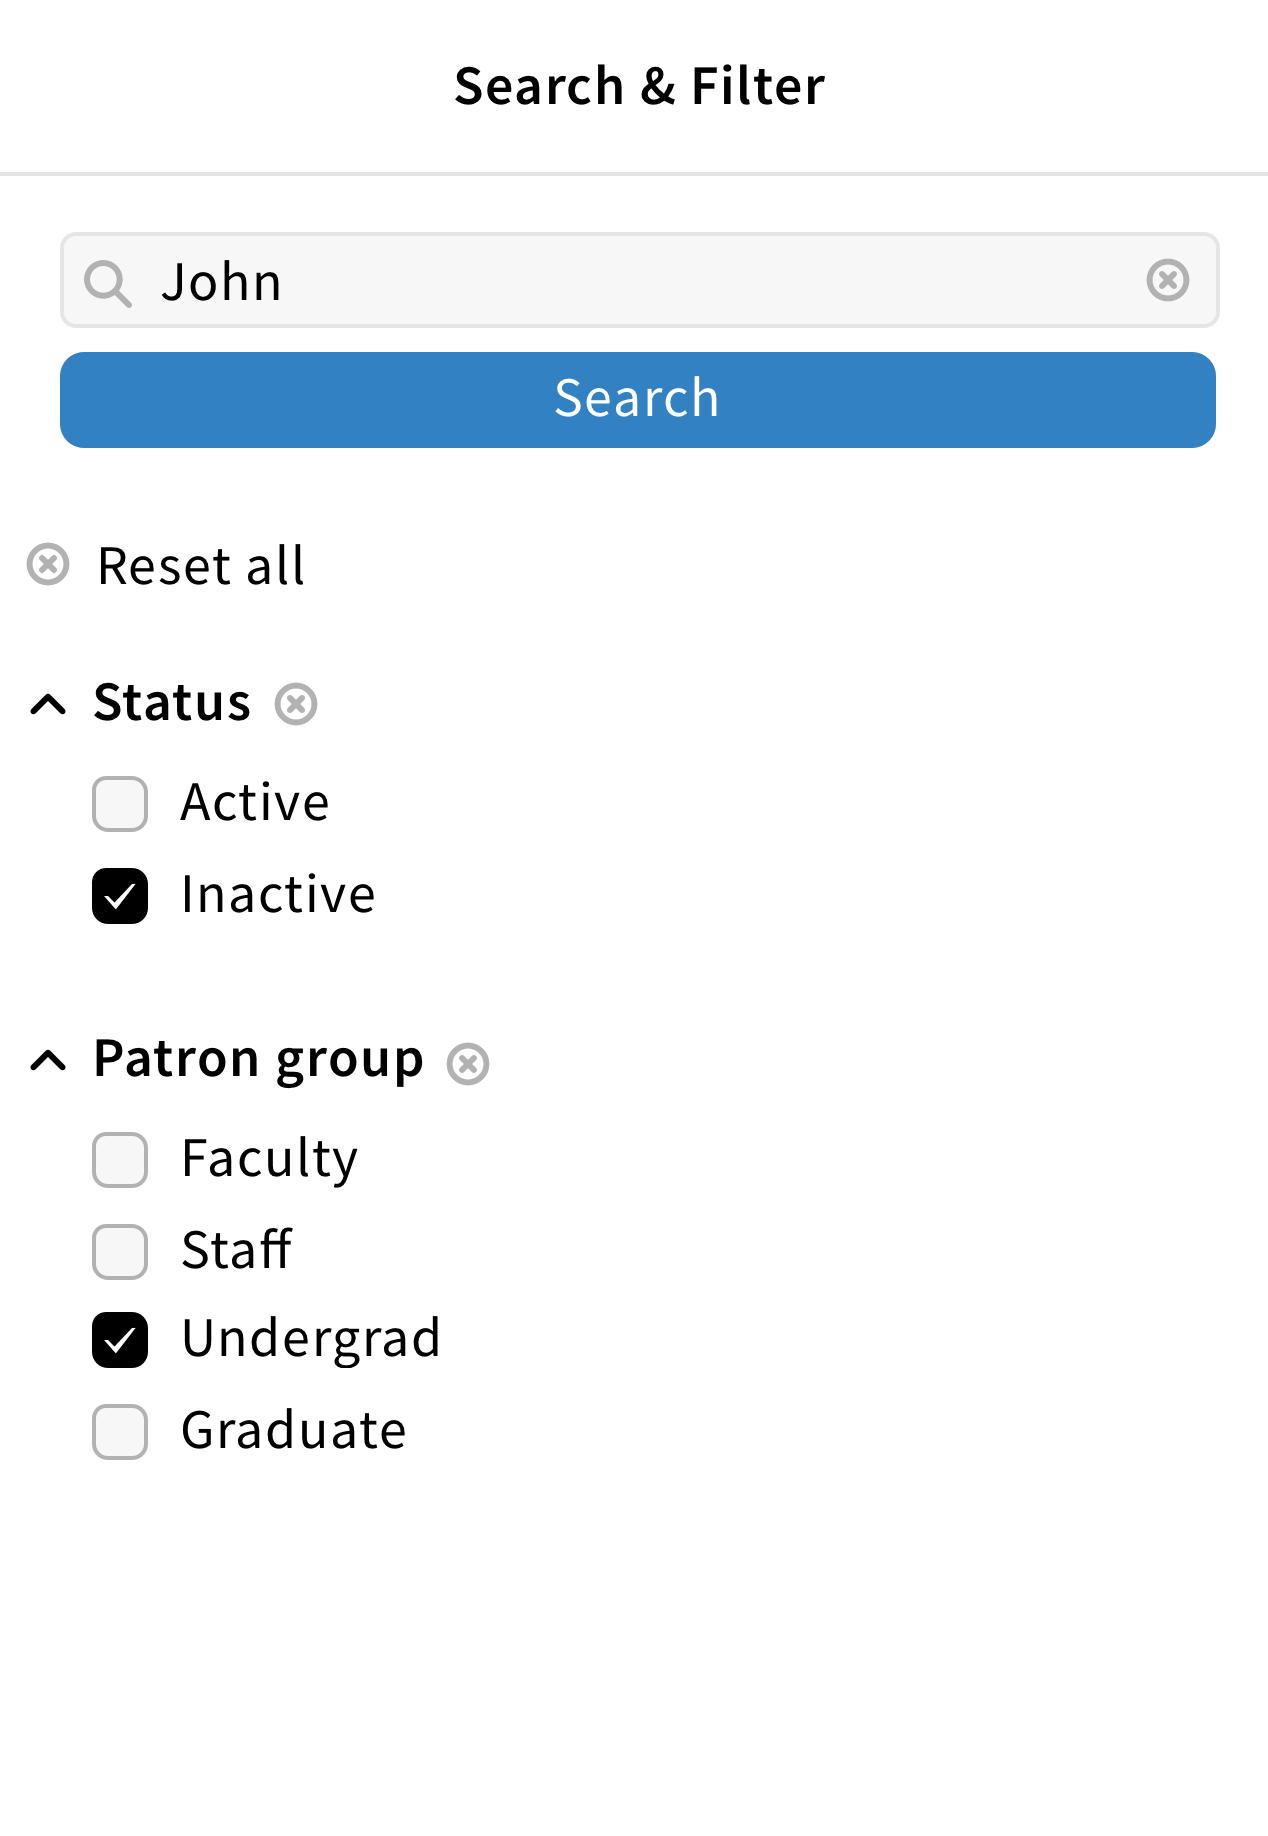Click the Inactive label text
Image resolution: width=1268 pixels, height=1836 pixels.
pyautogui.click(x=278, y=895)
